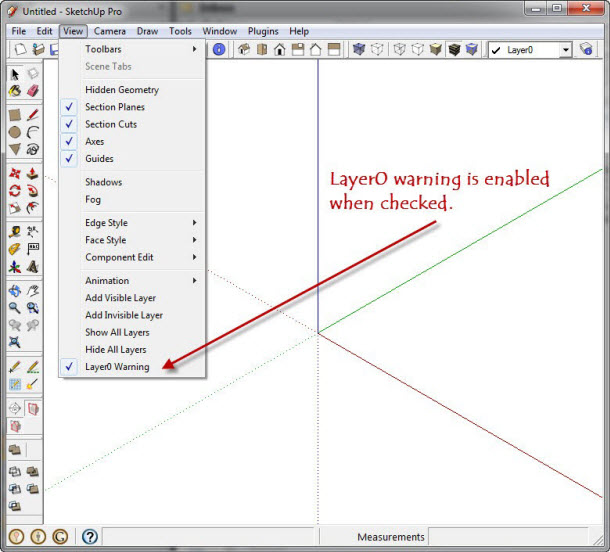
Task: Set Shaded With Textures style
Action: tap(454, 49)
